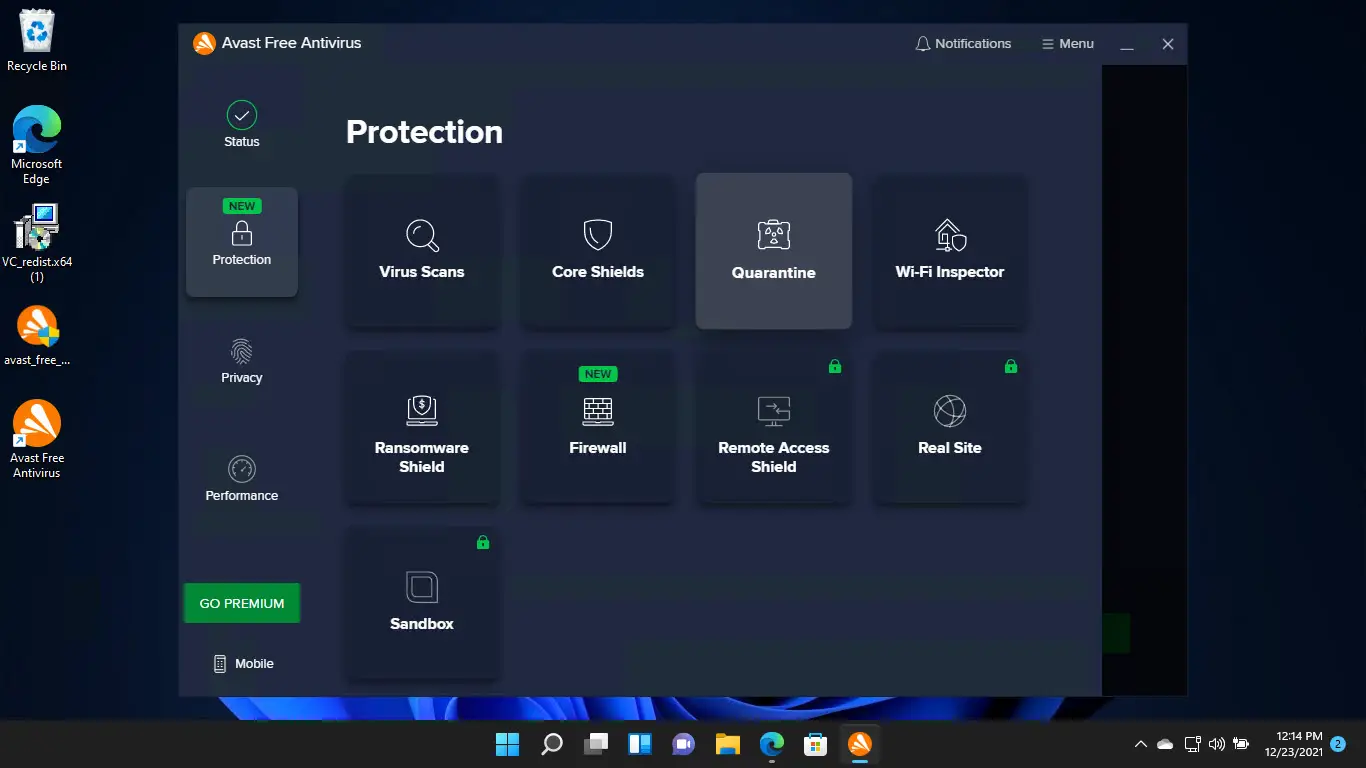Select the avast_free installer desktop icon
This screenshot has height=768, width=1366.
click(37, 336)
